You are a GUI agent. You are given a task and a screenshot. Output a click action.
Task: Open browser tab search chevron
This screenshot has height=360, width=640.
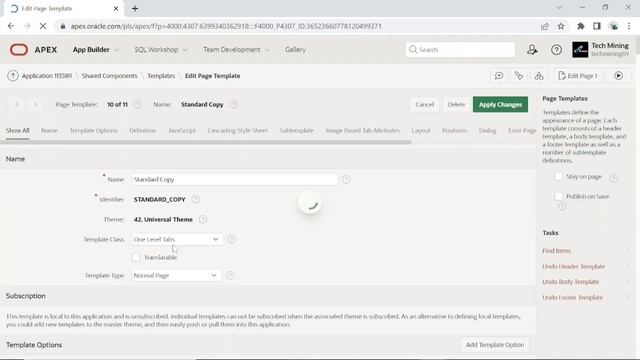560,7
